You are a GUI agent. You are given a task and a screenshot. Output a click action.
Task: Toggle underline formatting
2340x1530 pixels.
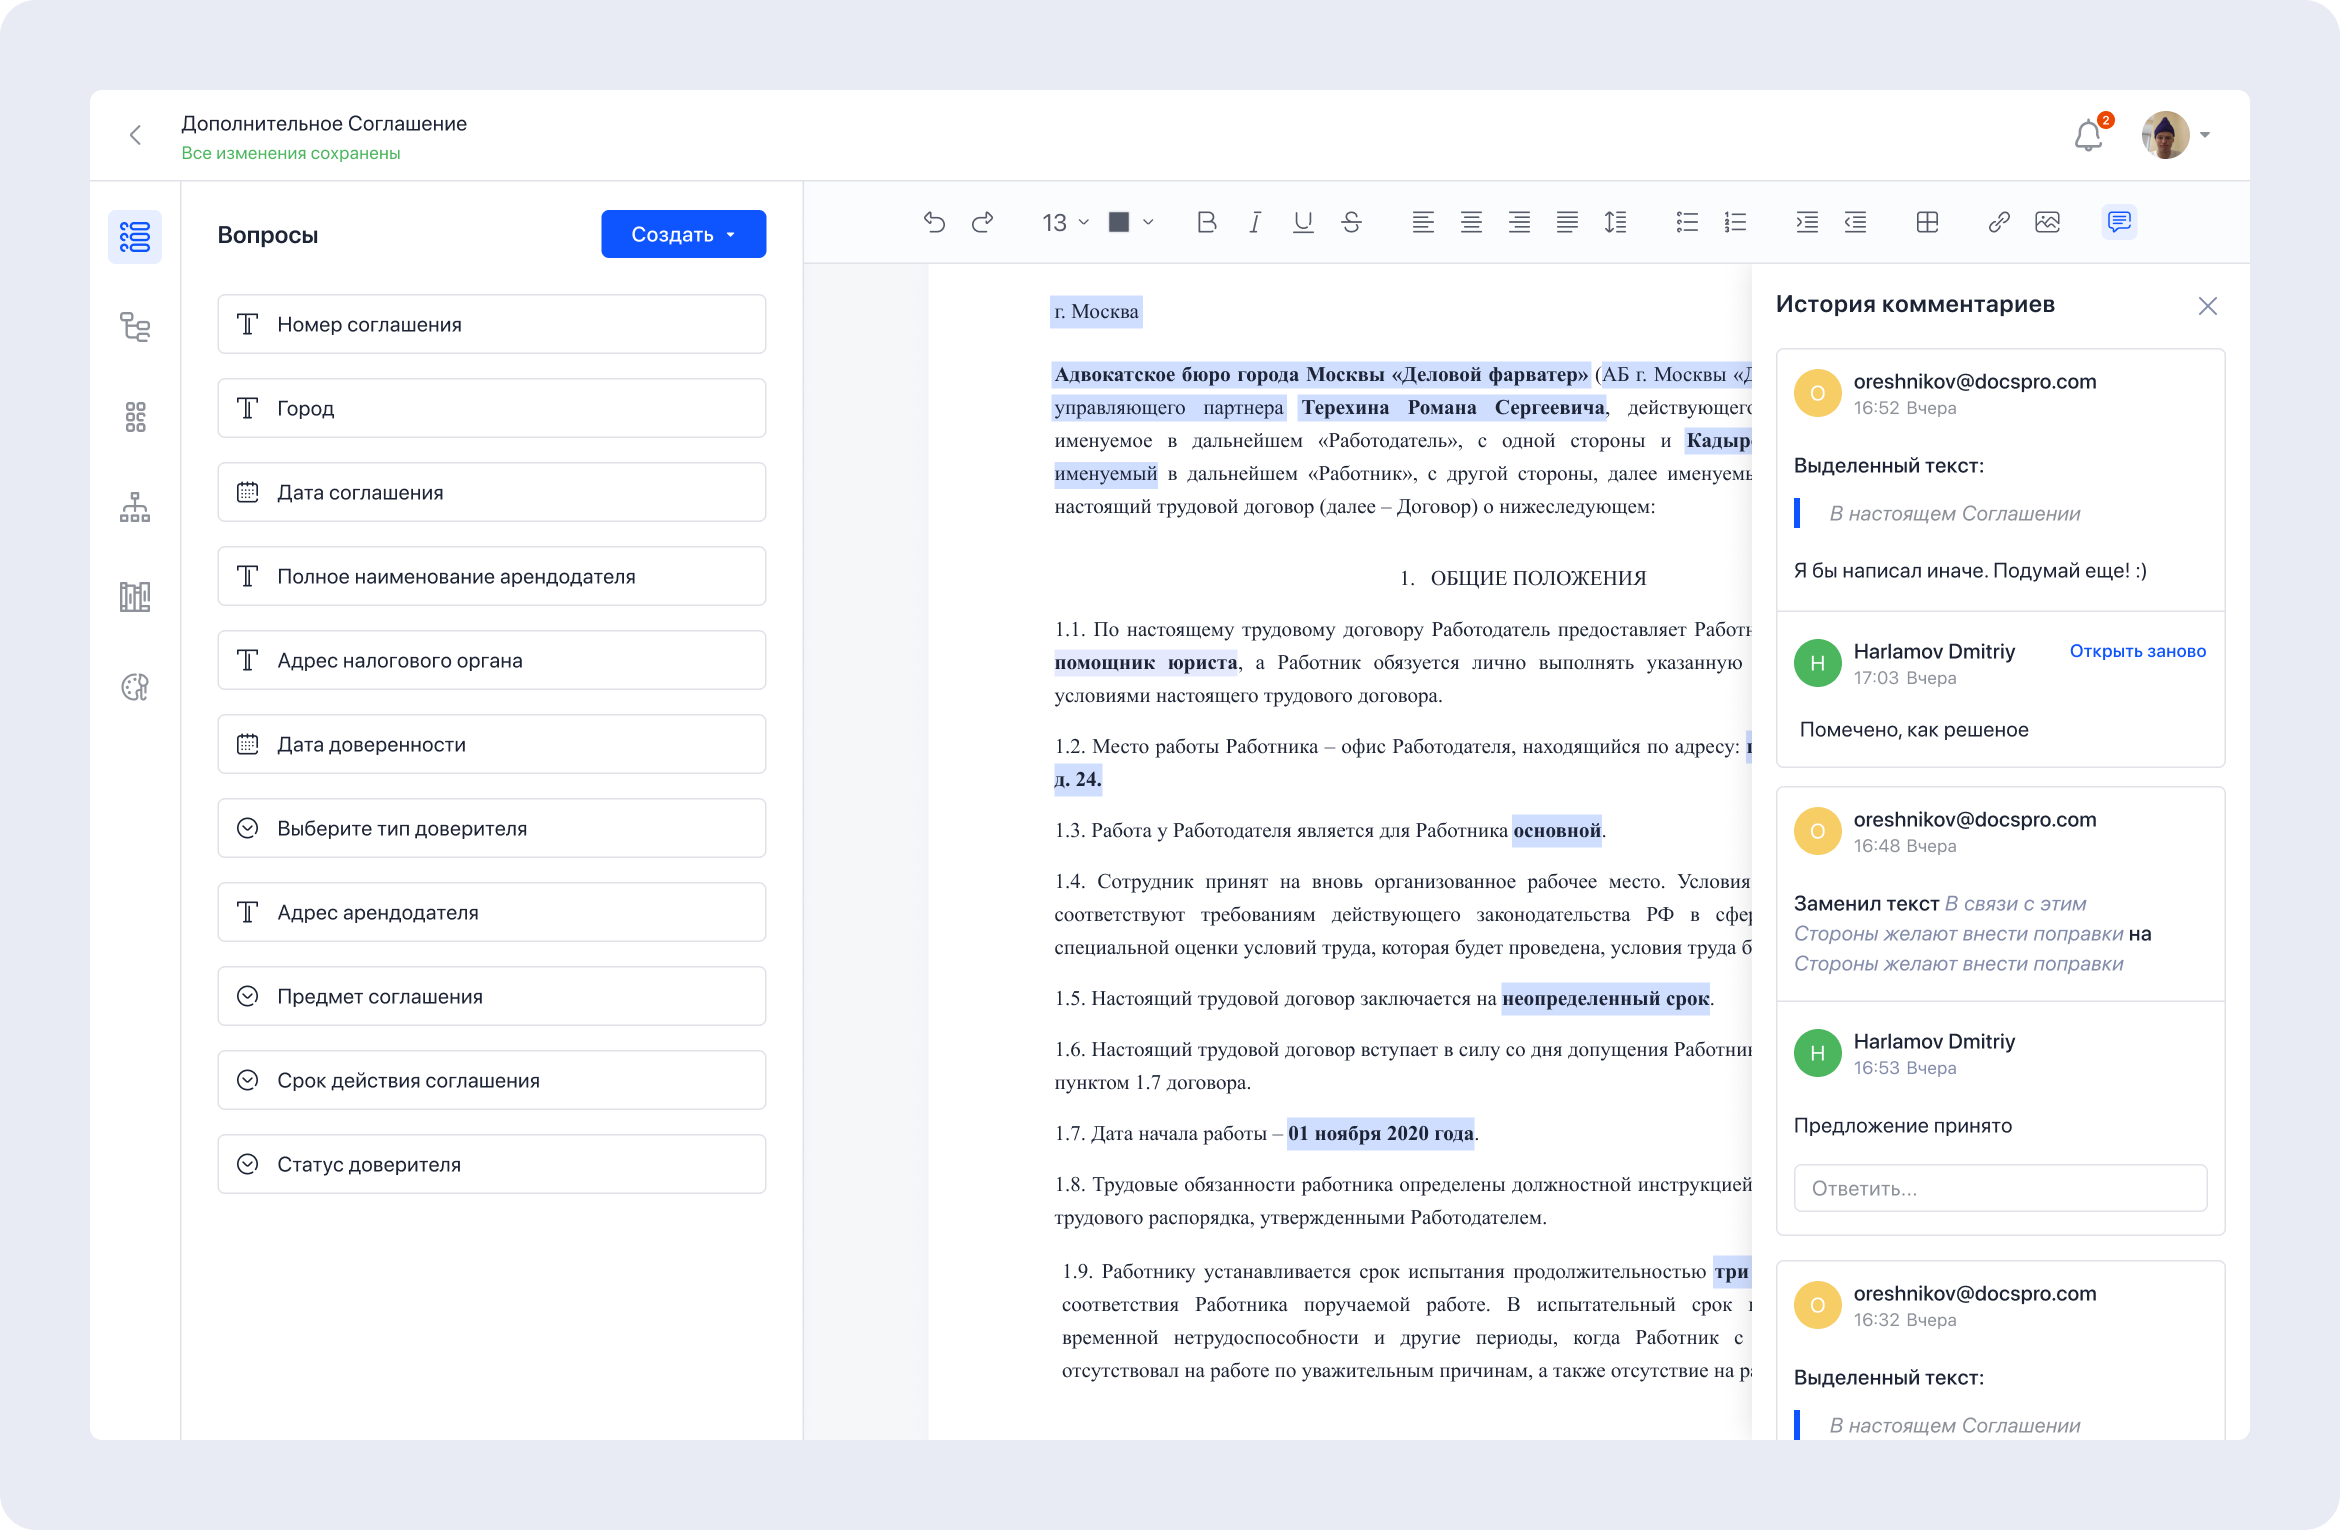pyautogui.click(x=1303, y=222)
